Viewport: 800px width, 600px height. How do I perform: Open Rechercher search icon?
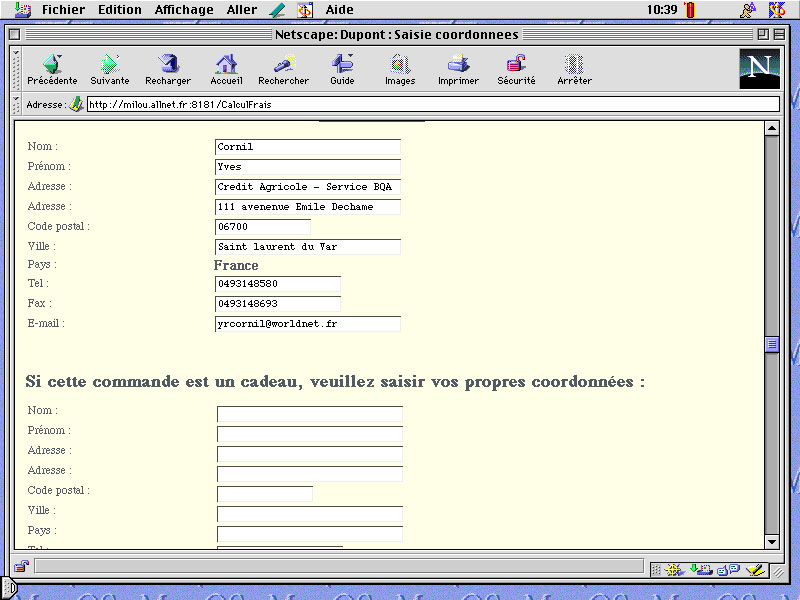click(x=283, y=64)
